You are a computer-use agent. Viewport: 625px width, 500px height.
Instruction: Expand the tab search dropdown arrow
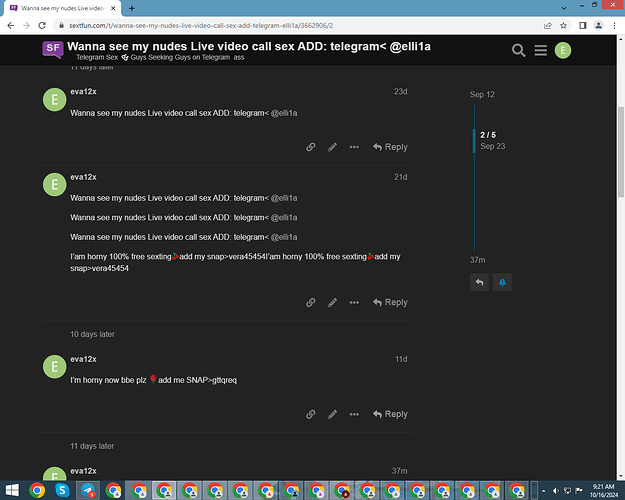[564, 8]
